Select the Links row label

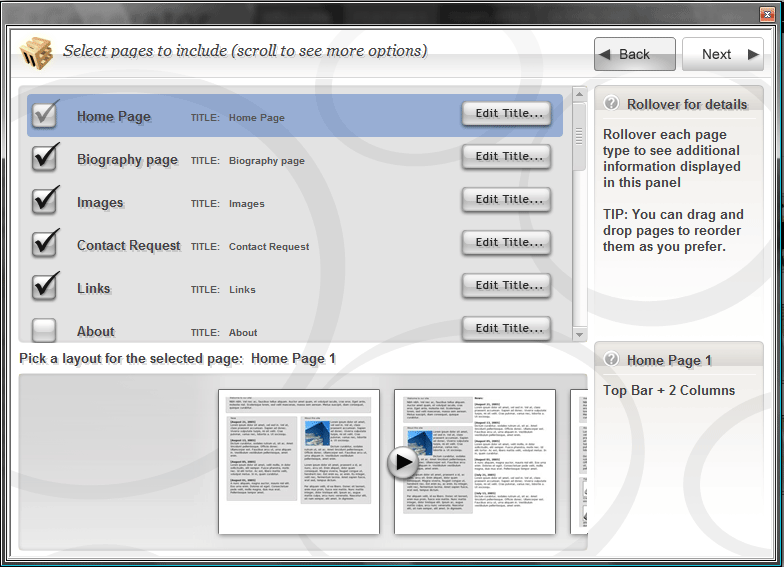pyautogui.click(x=94, y=288)
